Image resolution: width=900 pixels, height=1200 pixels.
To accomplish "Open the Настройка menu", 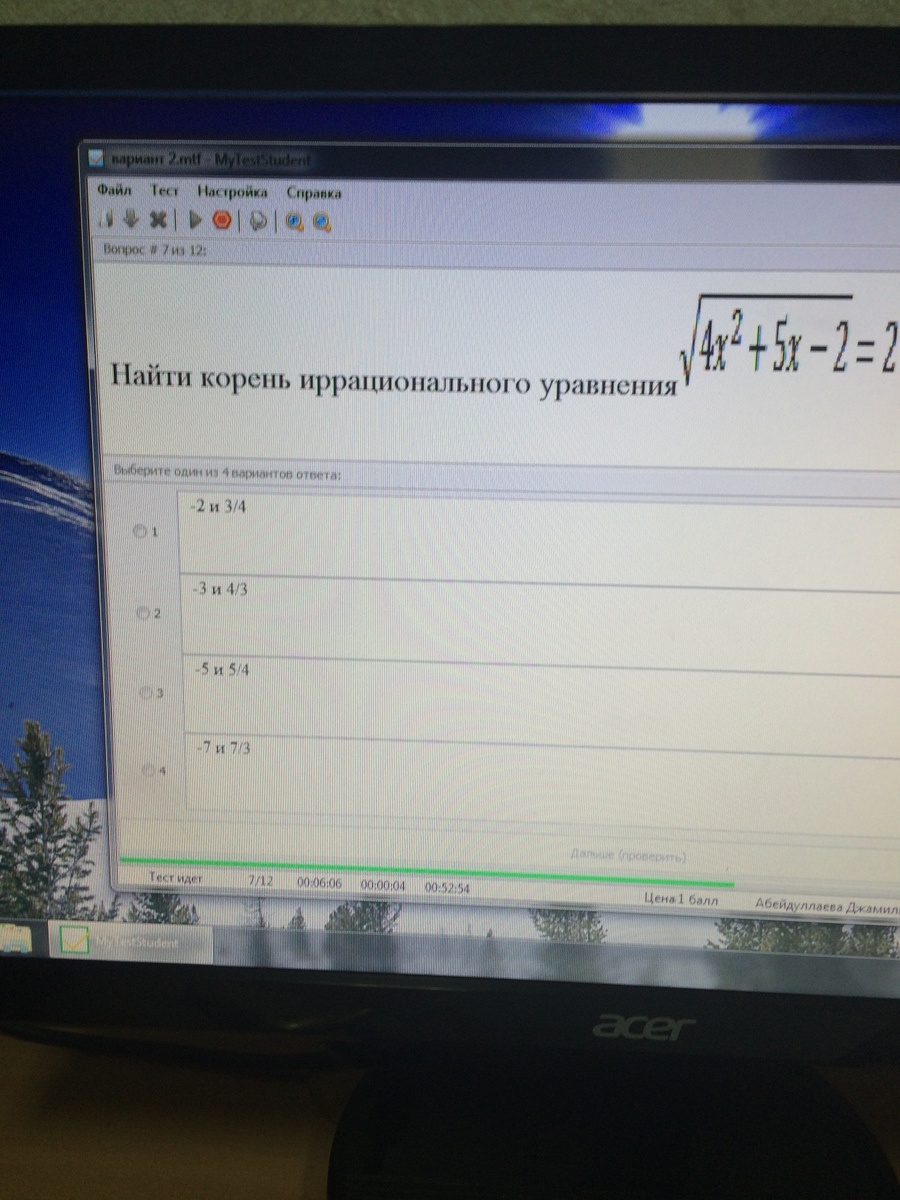I will click(x=232, y=192).
